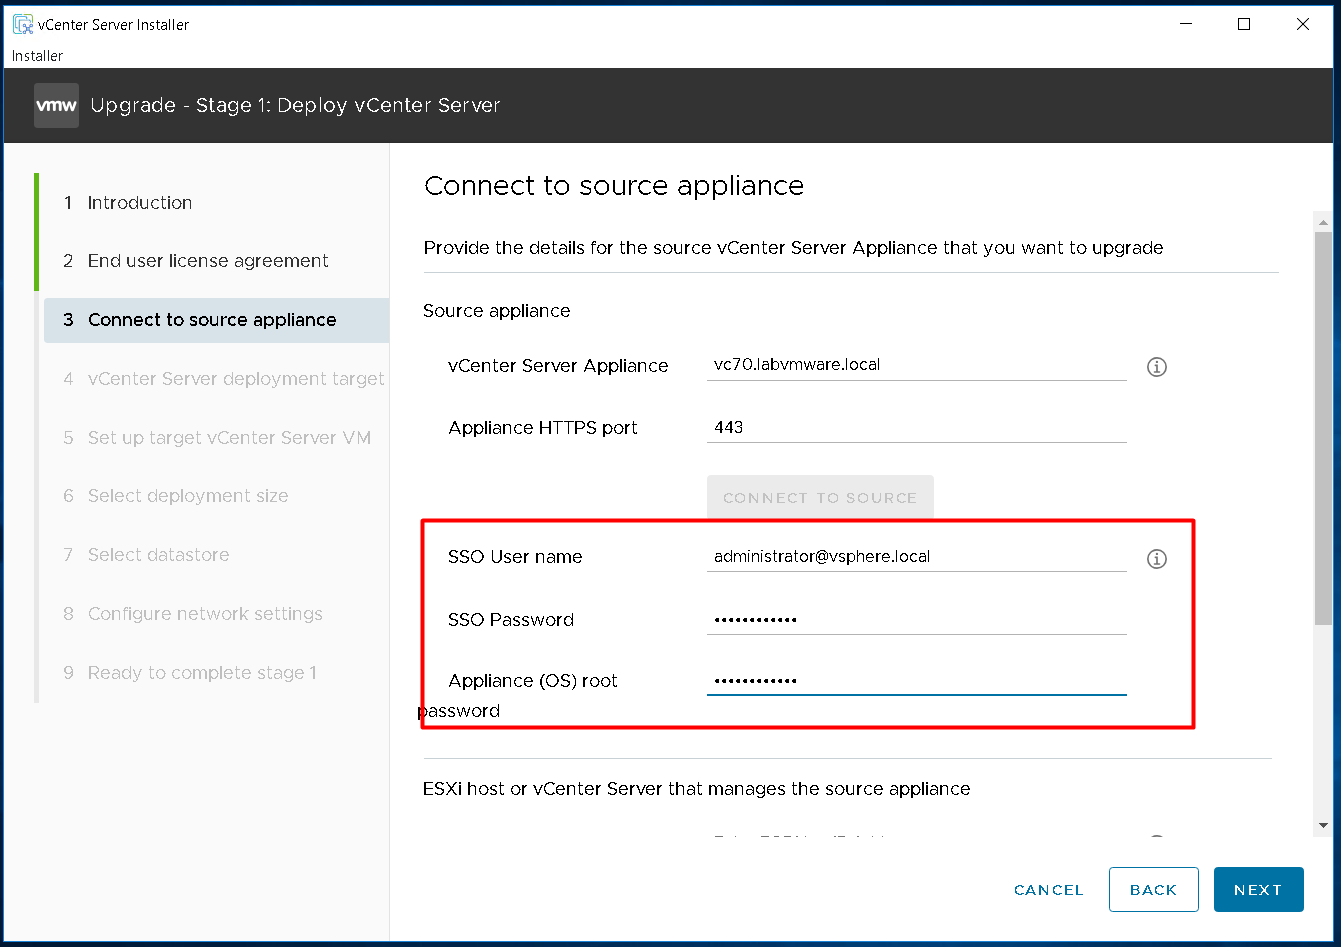Click the info icon beside vCenter Server Appliance
The width and height of the screenshot is (1341, 947).
1157,367
